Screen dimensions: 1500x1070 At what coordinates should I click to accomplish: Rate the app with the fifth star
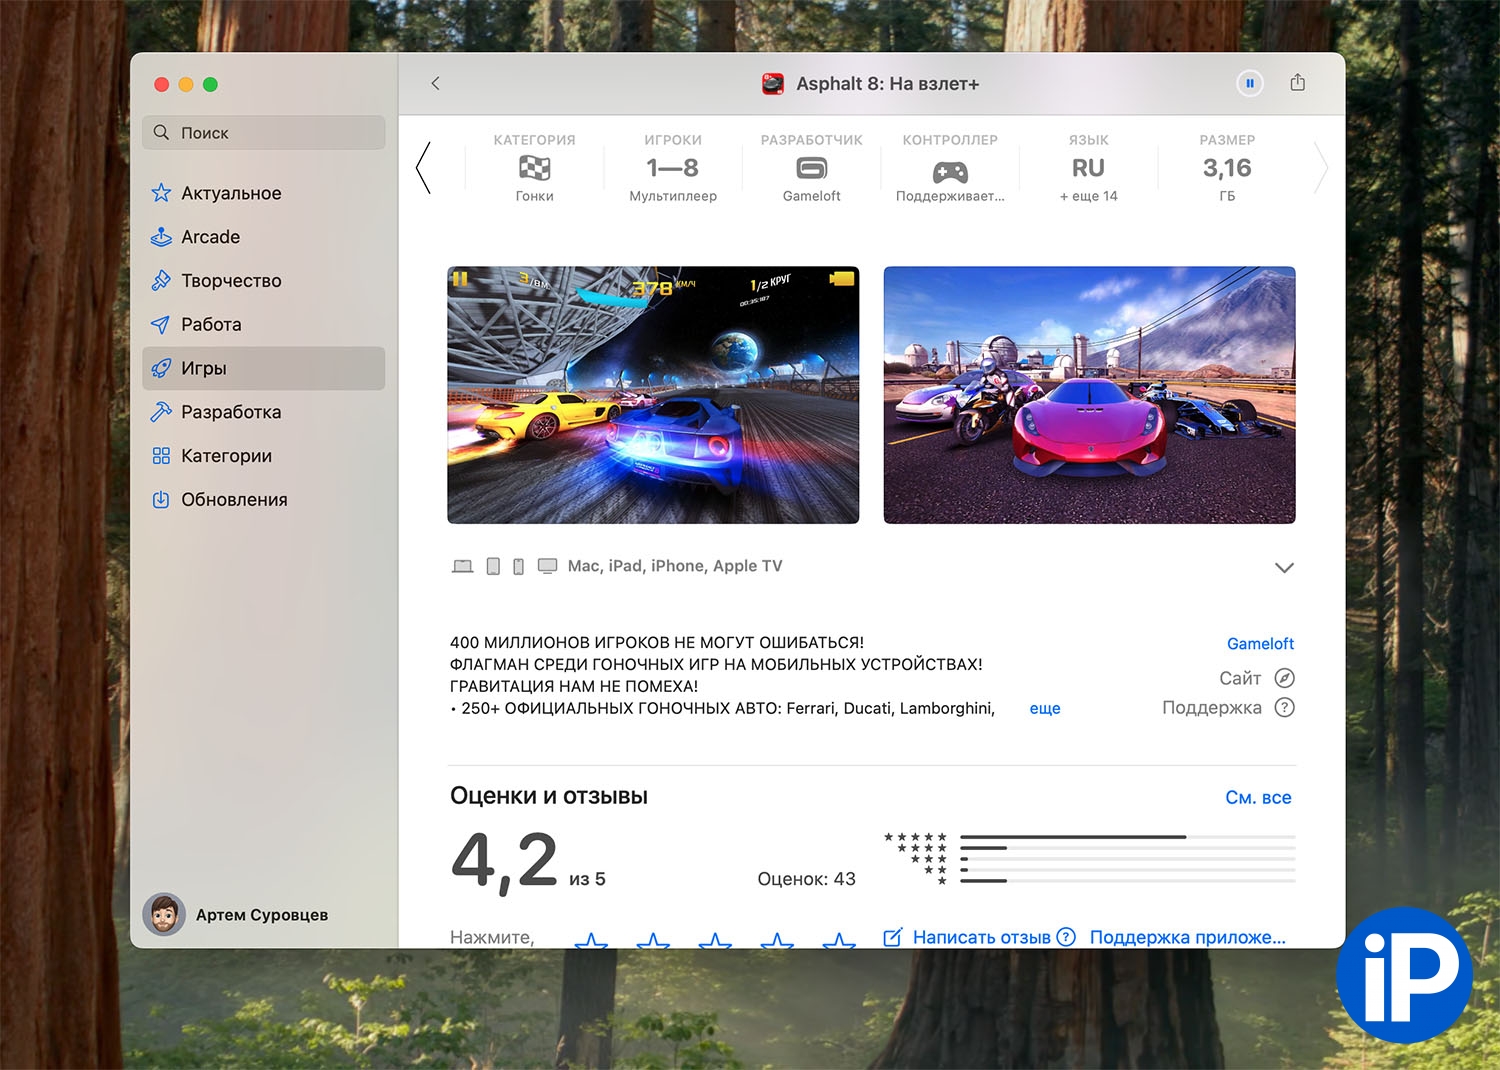(x=839, y=941)
